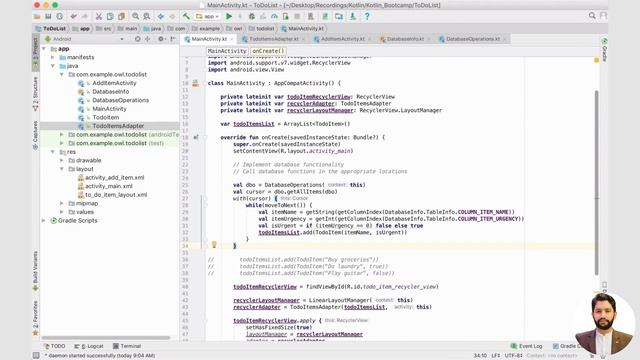640x360 pixels.
Task: Click the editor vertical scrollbar
Action: [x=597, y=183]
